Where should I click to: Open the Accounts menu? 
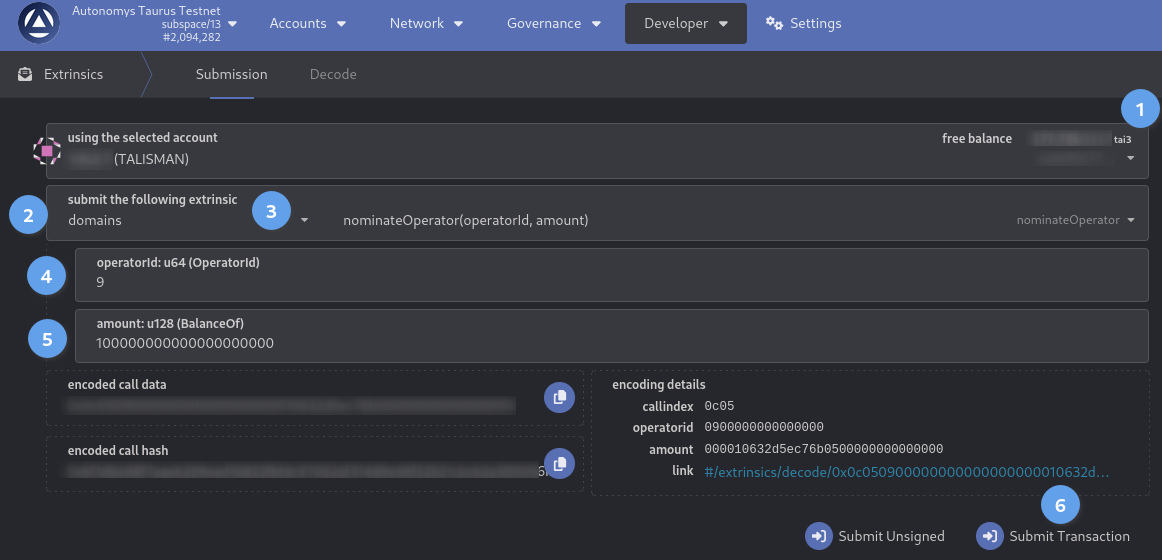coord(308,23)
